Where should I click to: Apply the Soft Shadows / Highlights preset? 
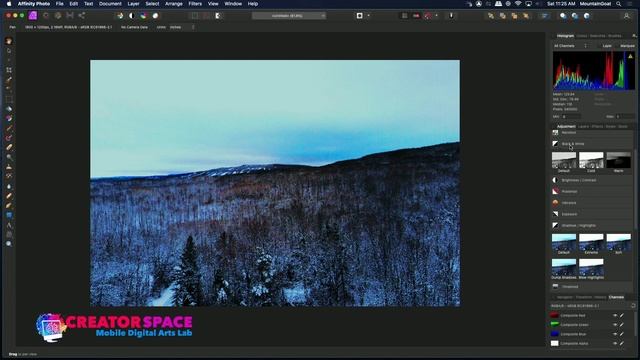click(x=618, y=244)
